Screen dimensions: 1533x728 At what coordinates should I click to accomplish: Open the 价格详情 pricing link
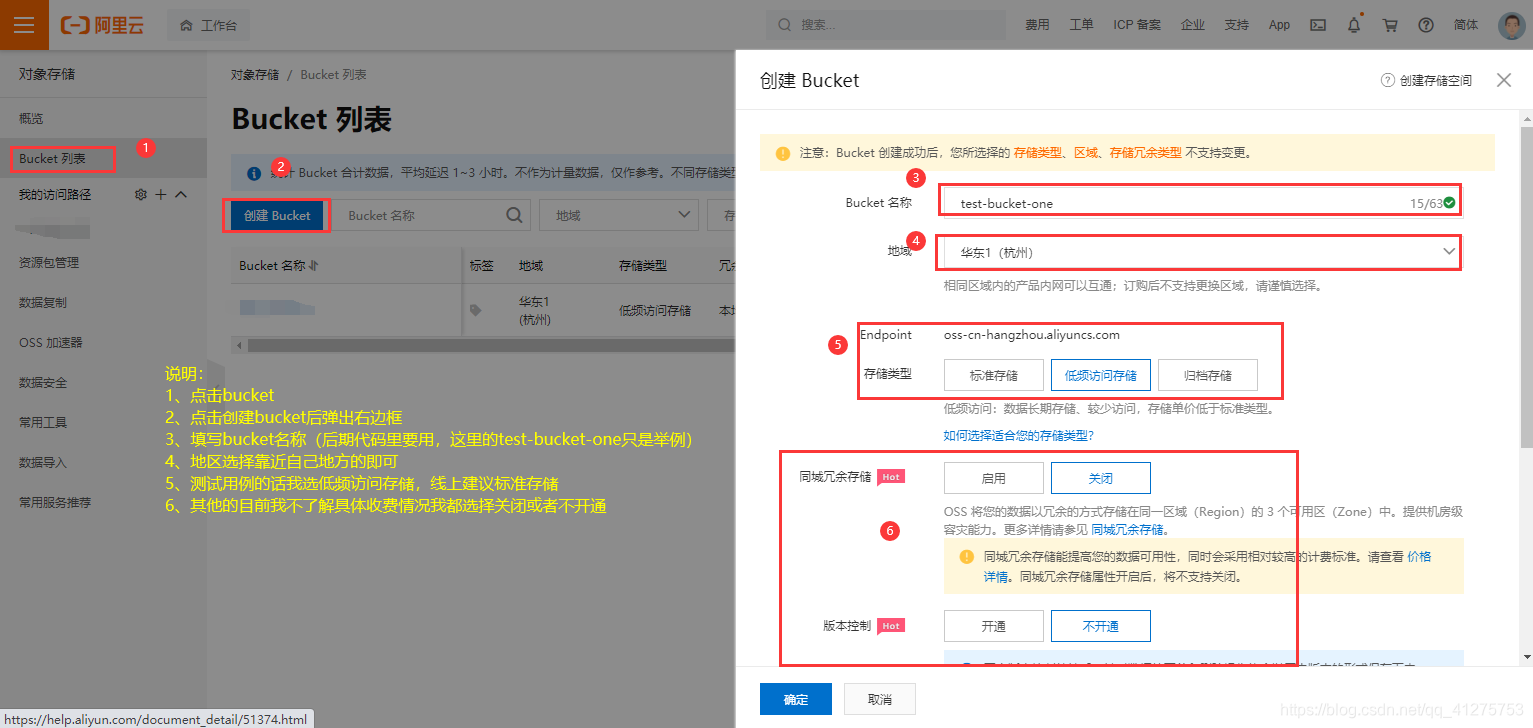[x=1420, y=556]
